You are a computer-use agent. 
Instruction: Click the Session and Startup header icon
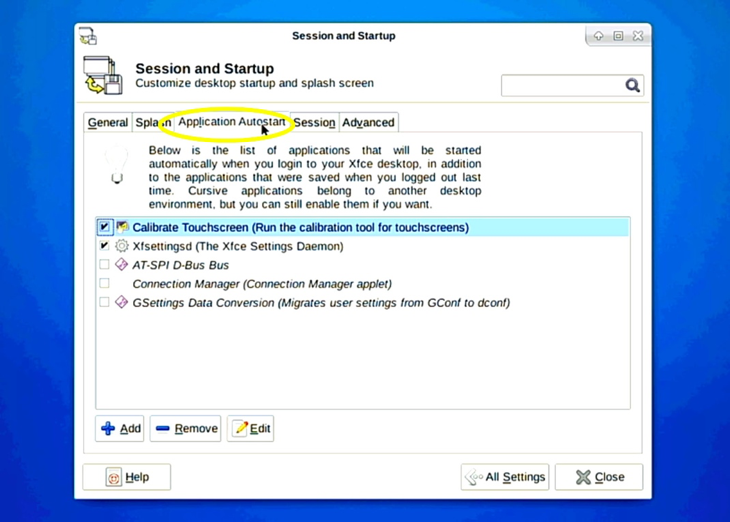(x=103, y=76)
